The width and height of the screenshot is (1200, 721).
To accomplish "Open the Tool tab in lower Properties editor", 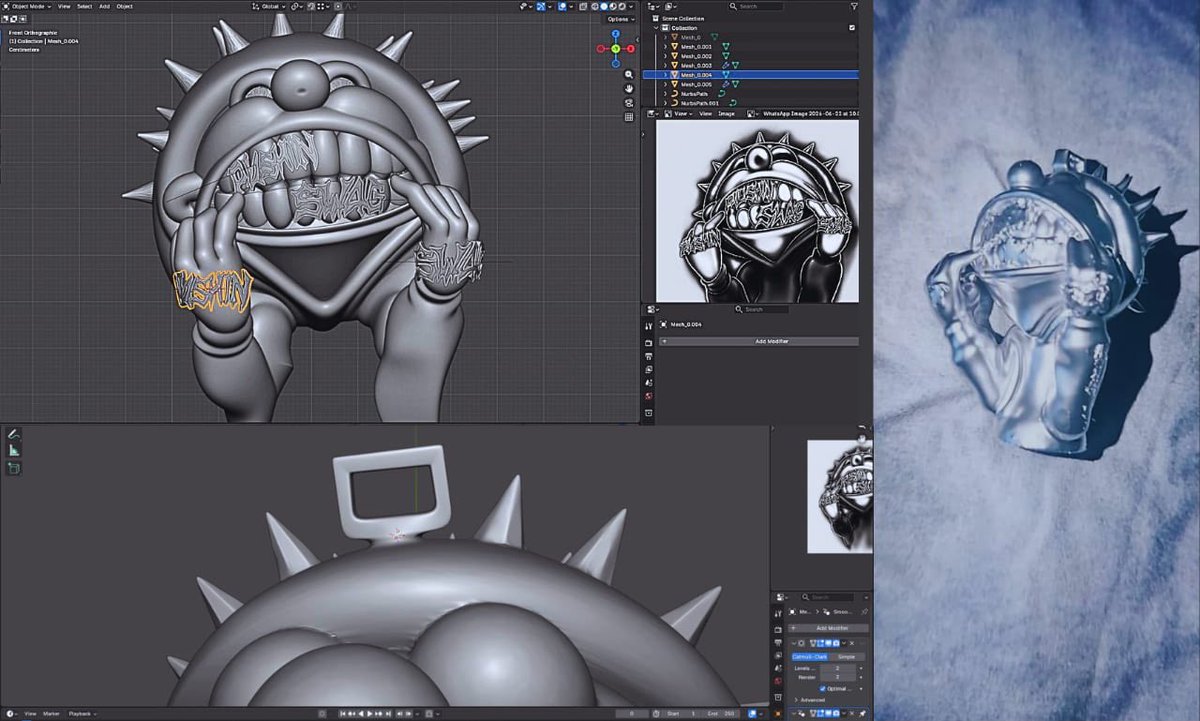I will 778,614.
